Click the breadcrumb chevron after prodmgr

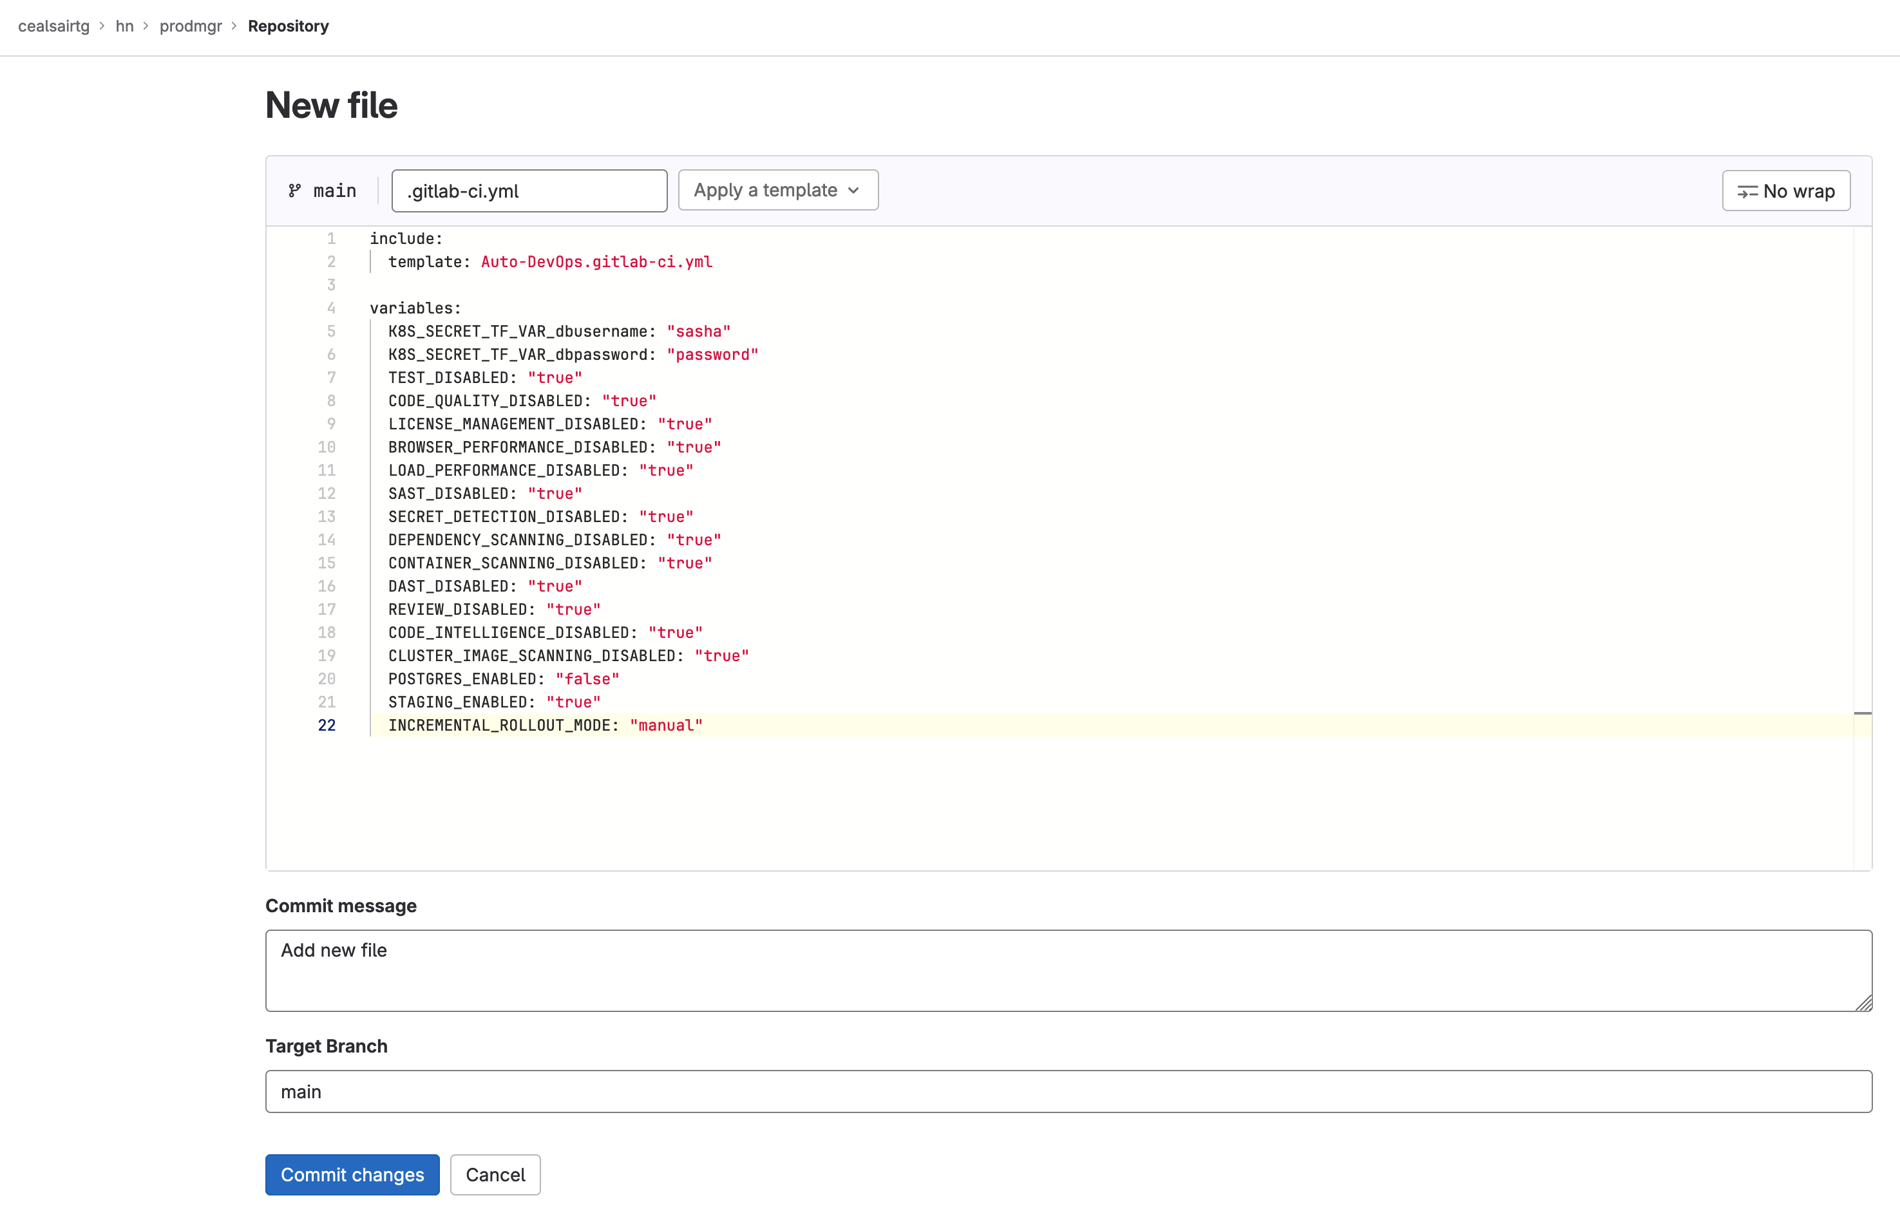(233, 26)
